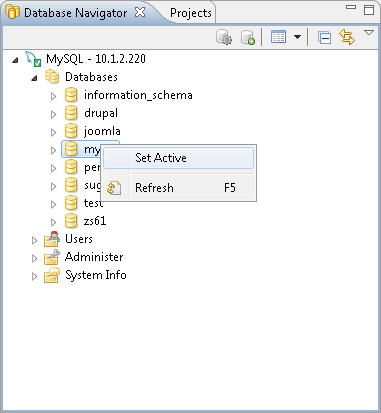The height and width of the screenshot is (413, 381).
Task: Click the table view toolbar icon
Action: coord(278,37)
